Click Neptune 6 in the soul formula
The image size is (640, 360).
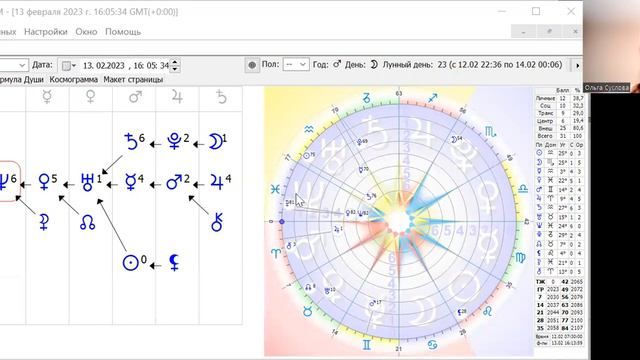pyautogui.click(x=7, y=181)
